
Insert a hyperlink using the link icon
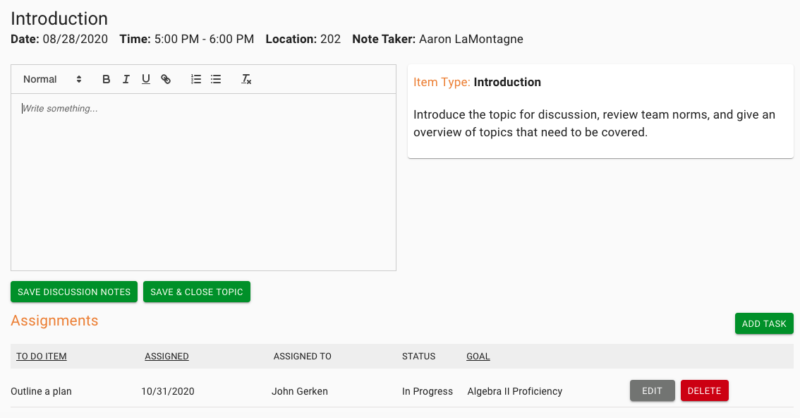click(x=166, y=79)
